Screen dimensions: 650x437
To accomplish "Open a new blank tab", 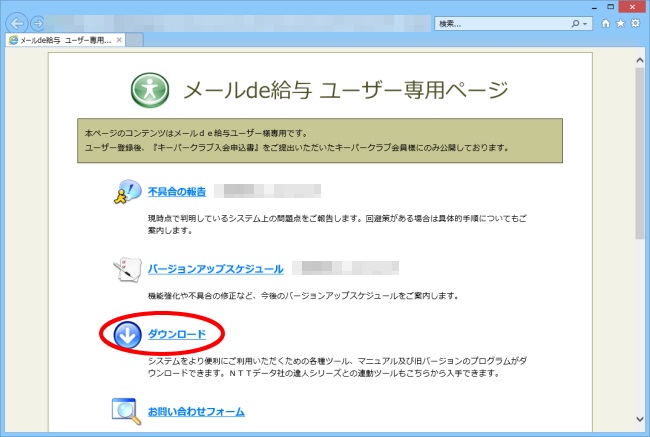I will click(134, 40).
